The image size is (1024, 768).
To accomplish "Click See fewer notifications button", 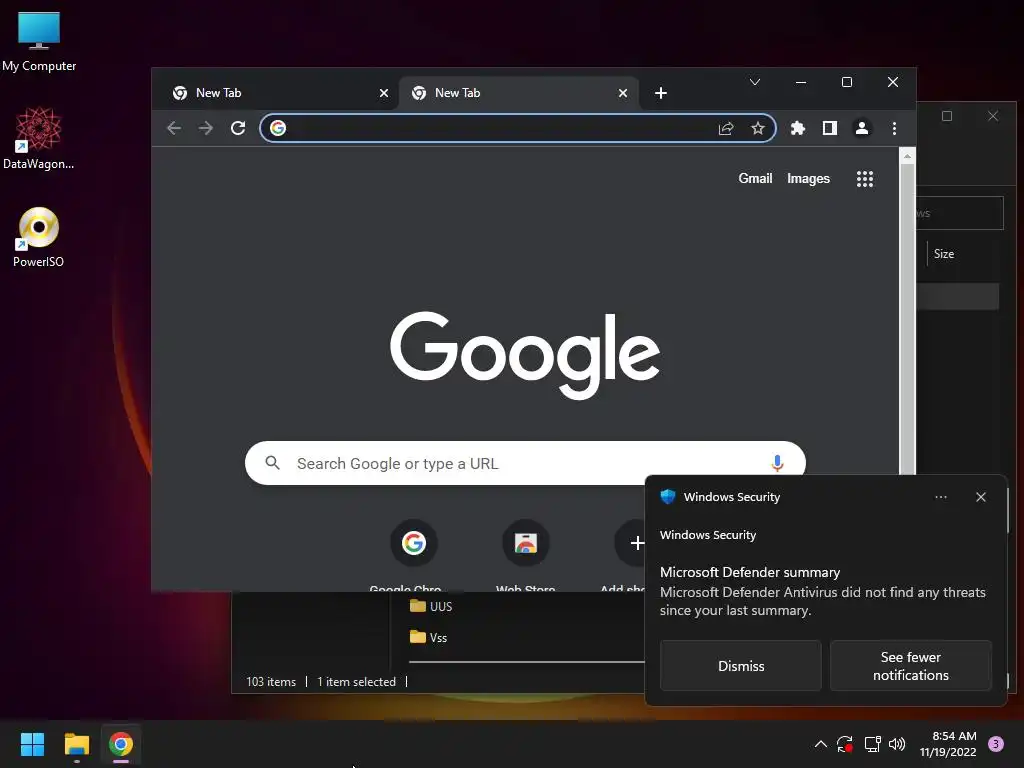I will tap(910, 665).
